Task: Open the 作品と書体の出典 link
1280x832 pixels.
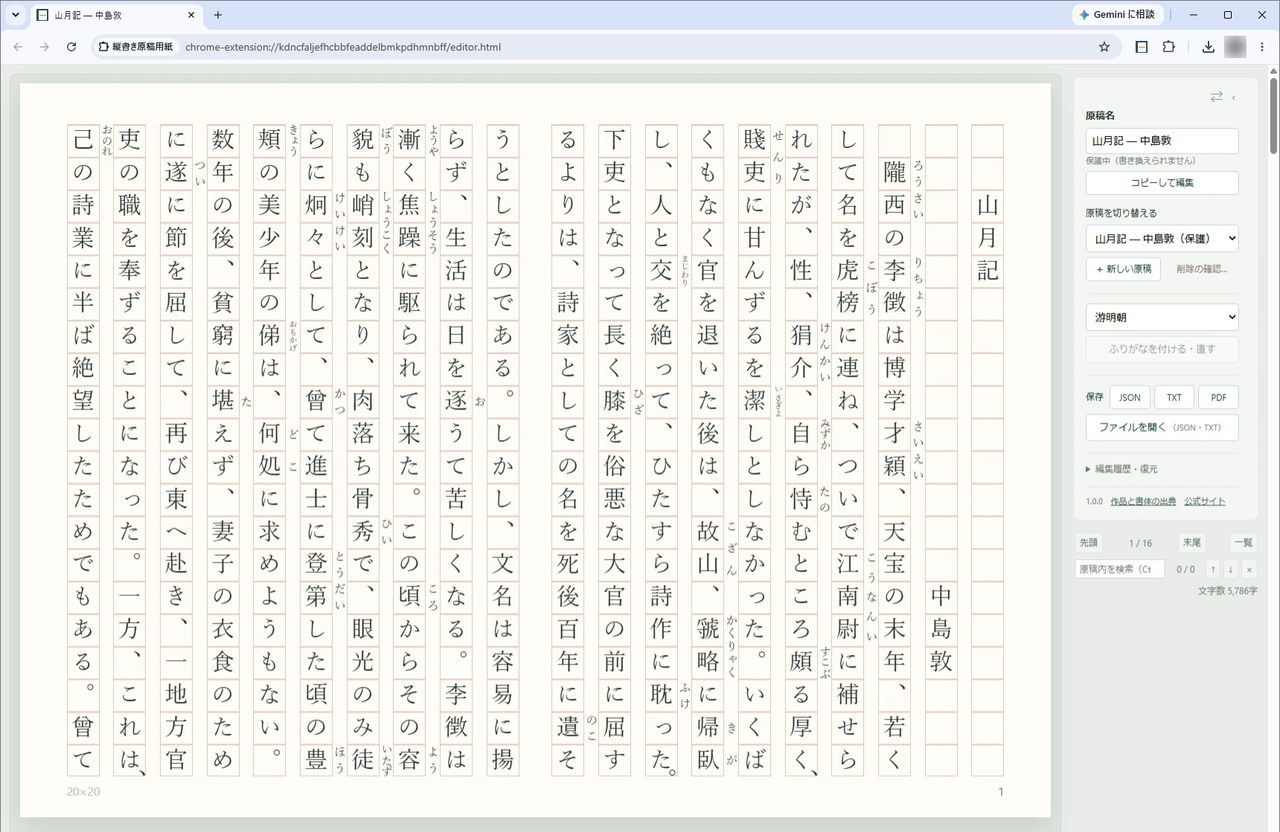Action: [1143, 501]
